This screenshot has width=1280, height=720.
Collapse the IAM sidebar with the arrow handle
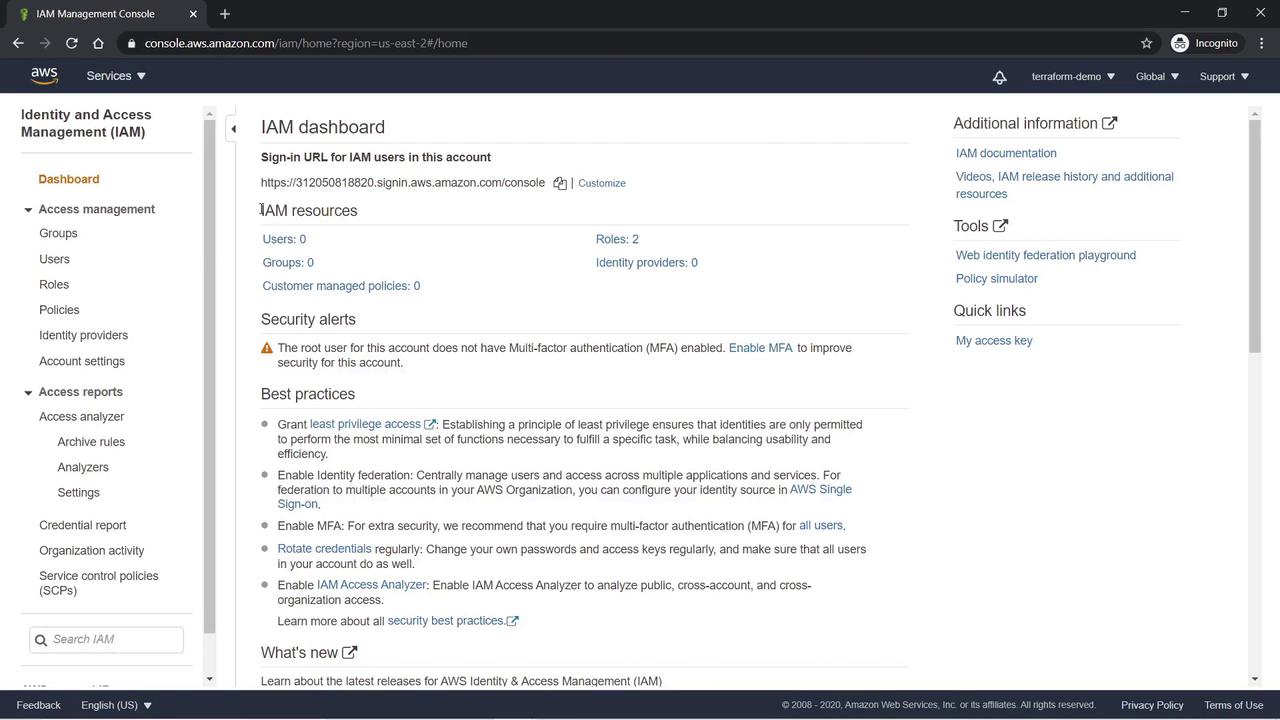click(233, 128)
